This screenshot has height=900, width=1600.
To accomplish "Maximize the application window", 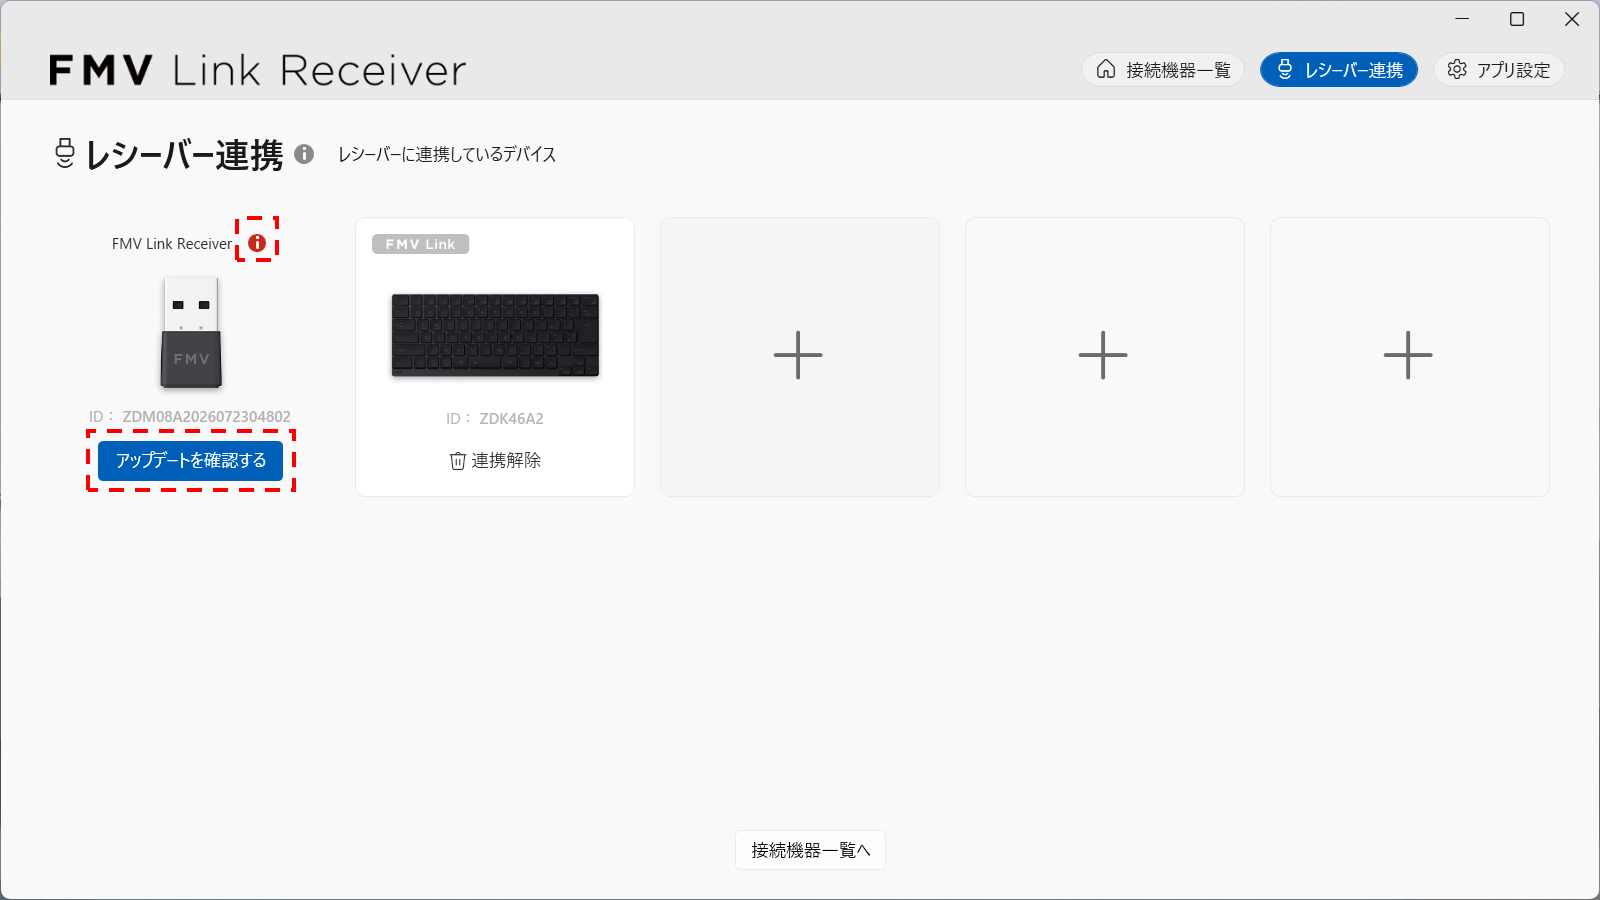I will click(1517, 19).
